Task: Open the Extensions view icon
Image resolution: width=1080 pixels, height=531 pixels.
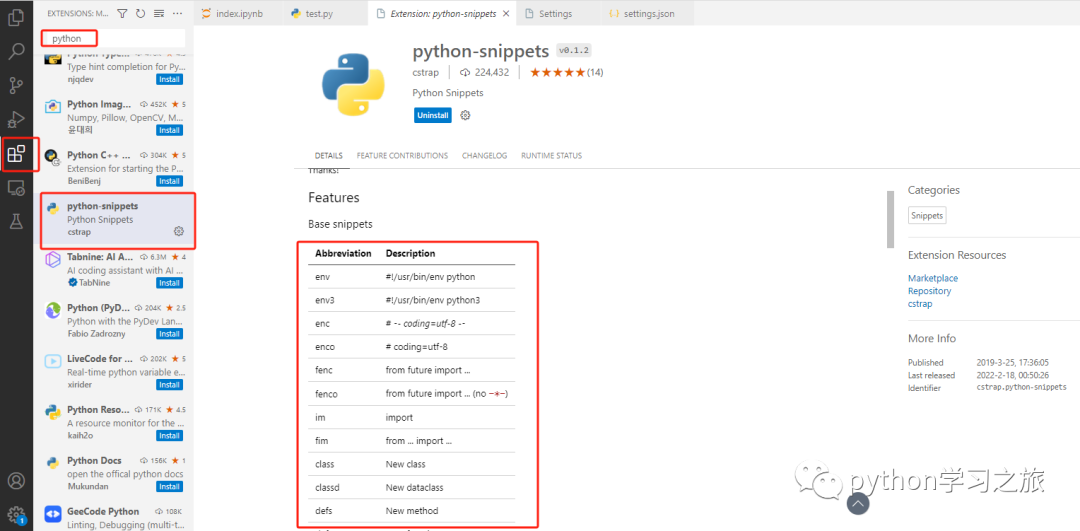Action: [x=16, y=154]
